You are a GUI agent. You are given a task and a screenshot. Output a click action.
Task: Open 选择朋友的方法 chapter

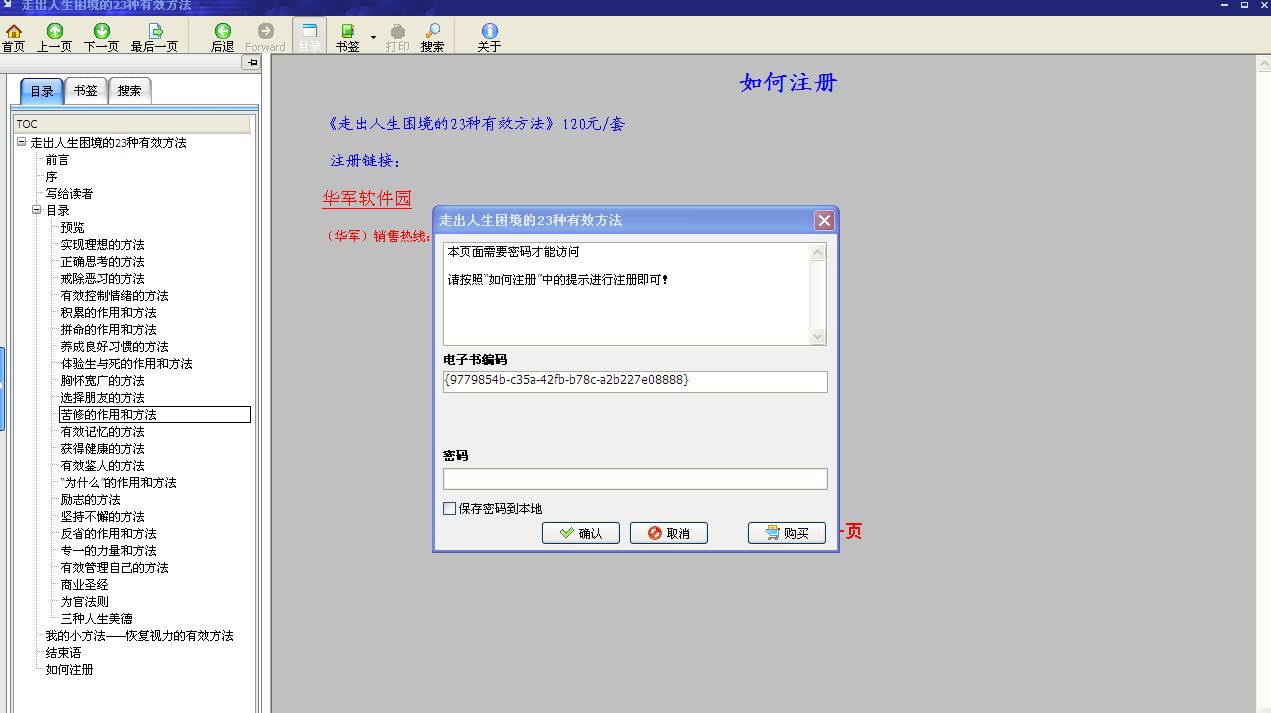click(102, 398)
